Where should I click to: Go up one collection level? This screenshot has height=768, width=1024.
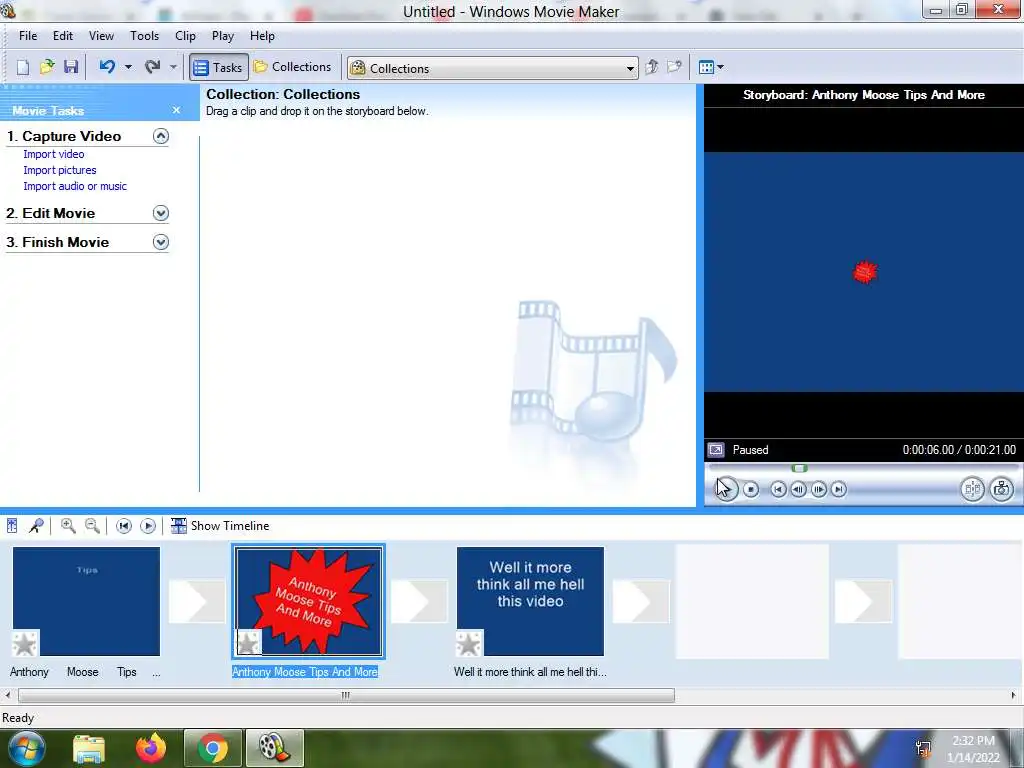tap(651, 67)
